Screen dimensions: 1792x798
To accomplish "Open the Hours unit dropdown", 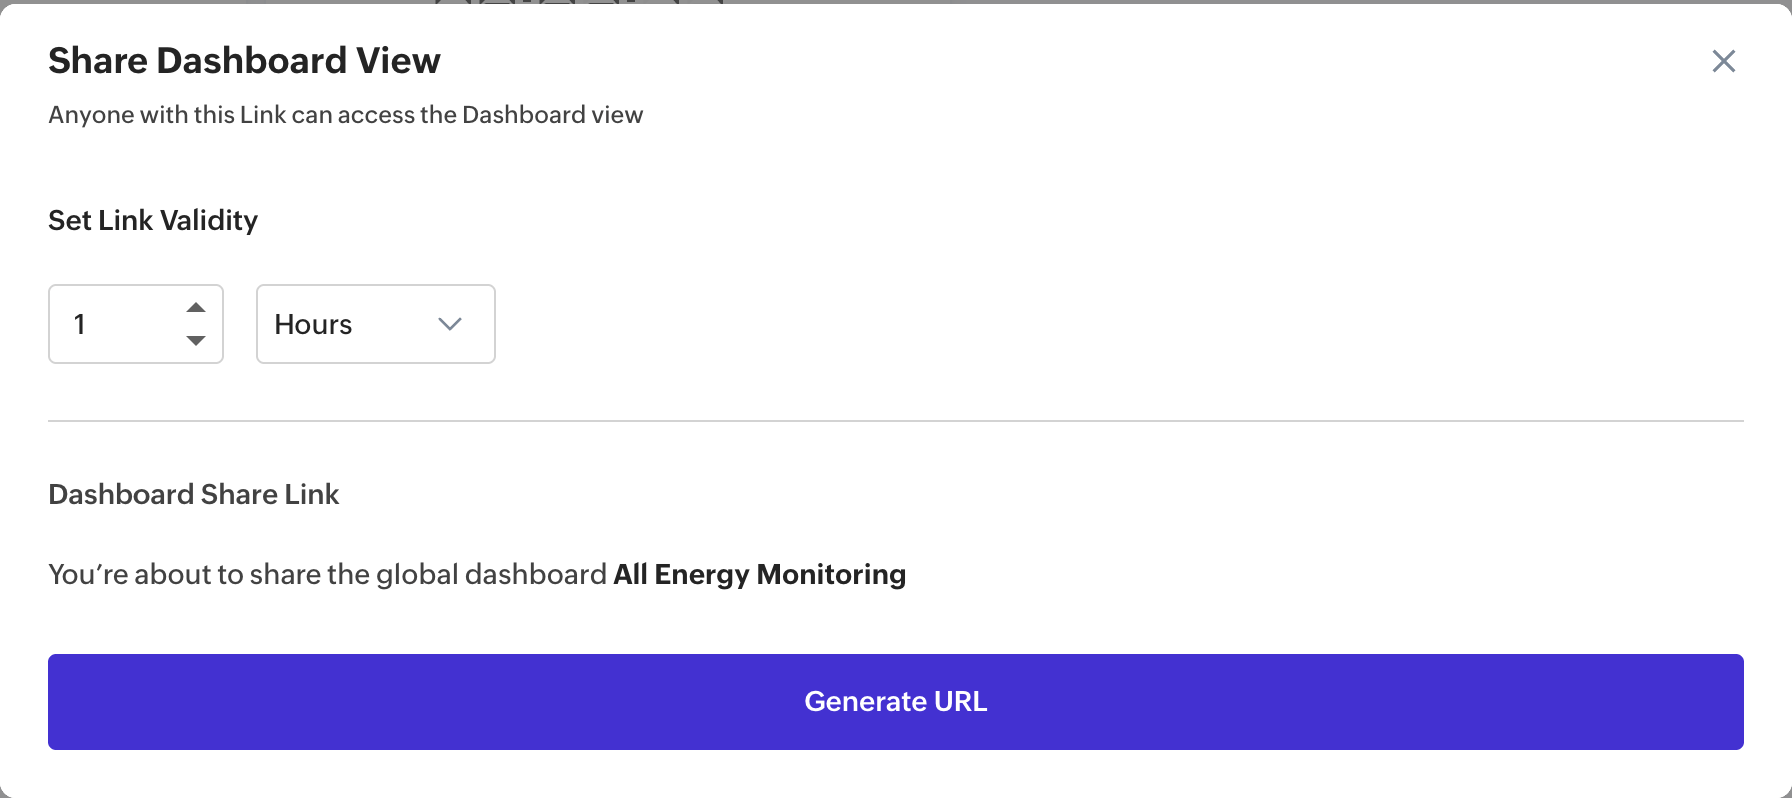I will pyautogui.click(x=375, y=324).
